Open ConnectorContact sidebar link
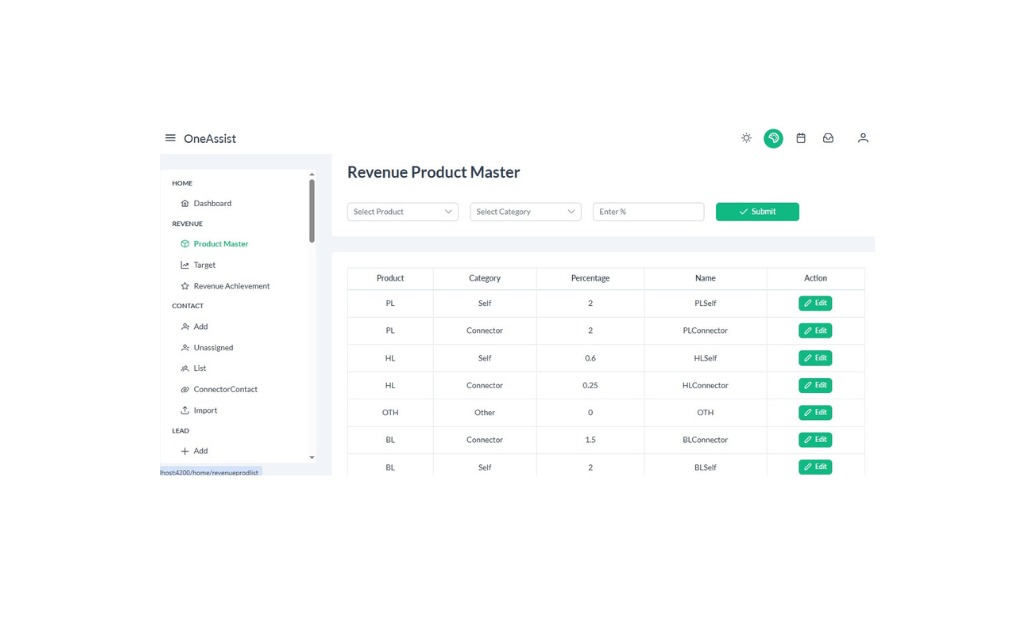This screenshot has height=639, width=1011. point(225,389)
